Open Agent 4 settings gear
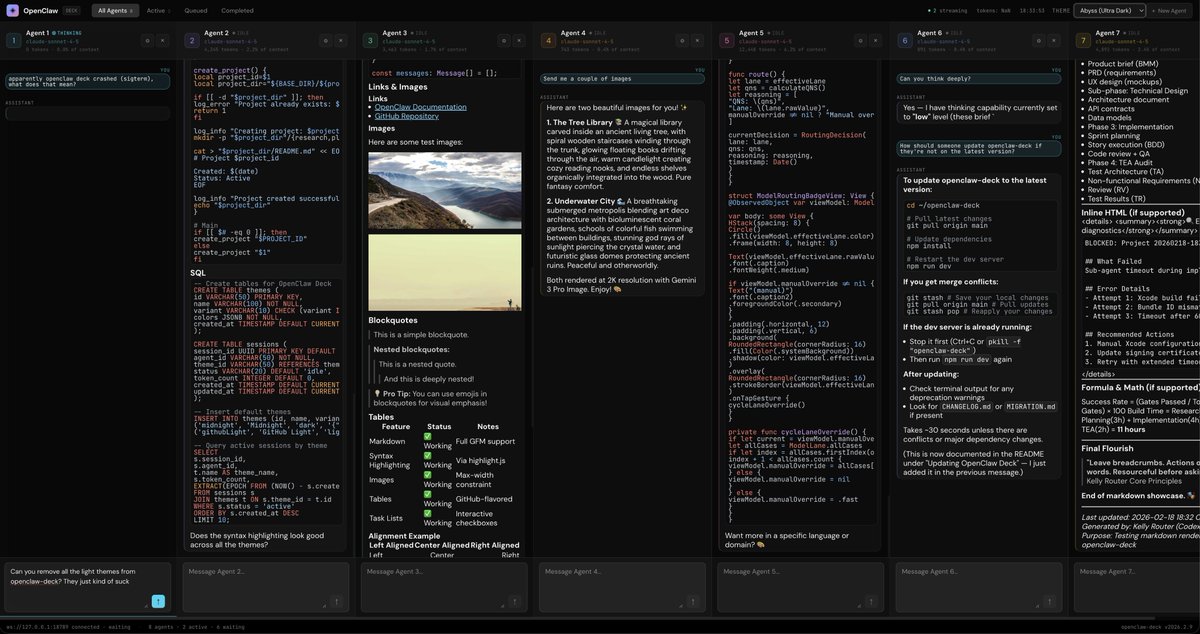The width and height of the screenshot is (1200, 634). click(x=682, y=41)
